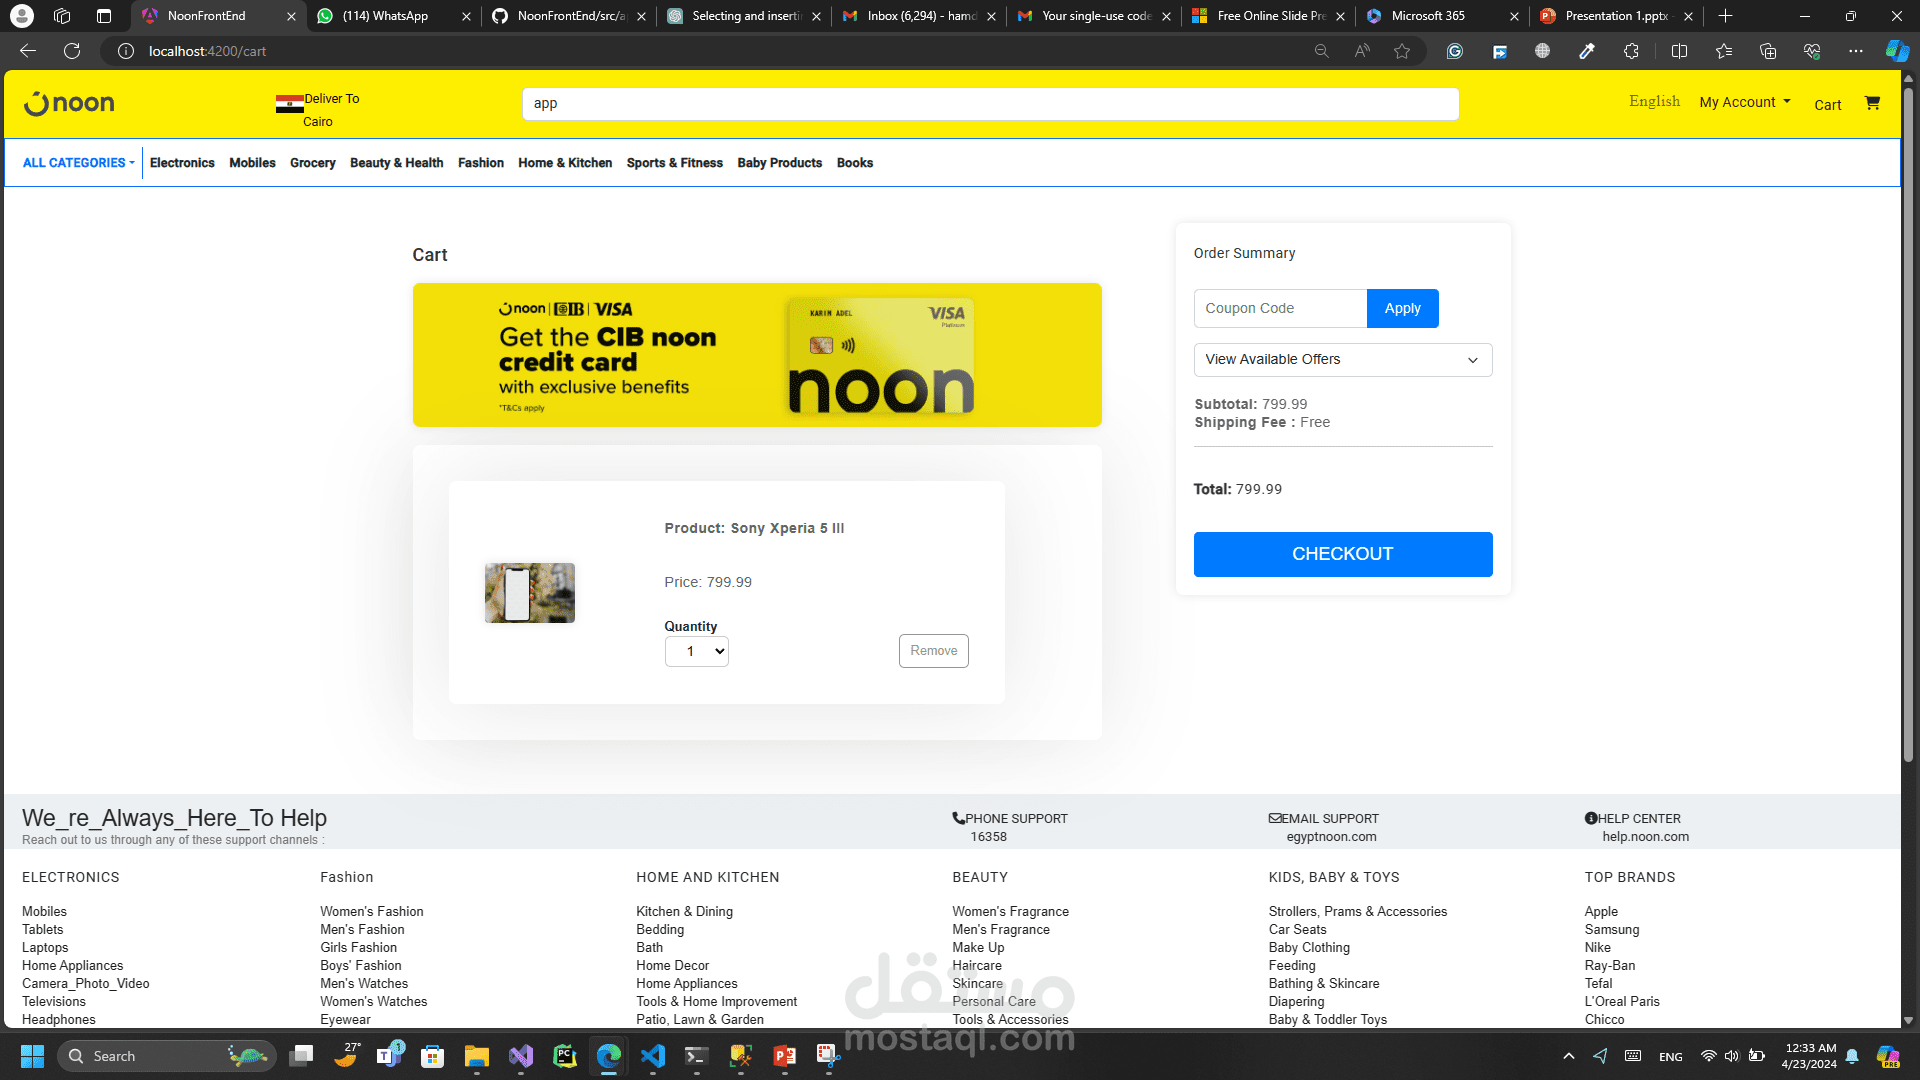Click the Windows Start button
This screenshot has height=1080, width=1920.
pos(32,1056)
